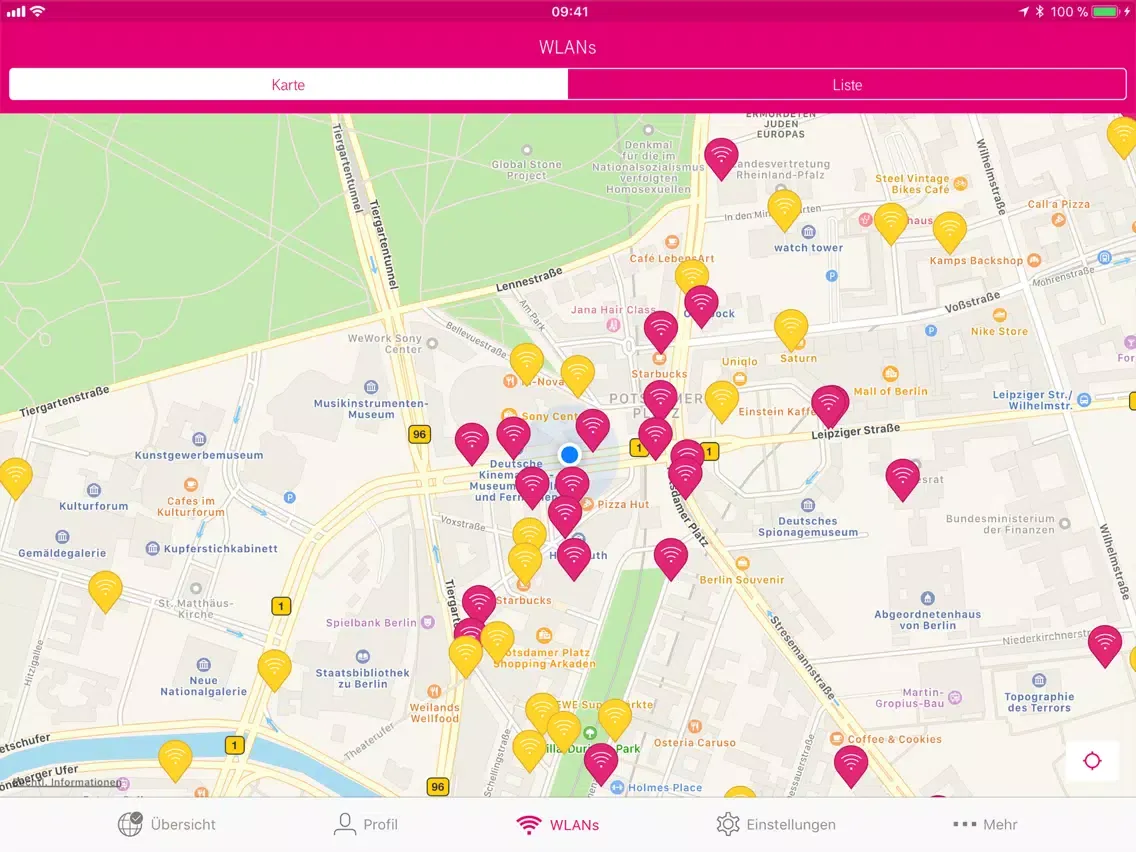Tap the Deutsches Spionagemuseum marker
Viewport: 1136px width, 852px height.
point(808,505)
